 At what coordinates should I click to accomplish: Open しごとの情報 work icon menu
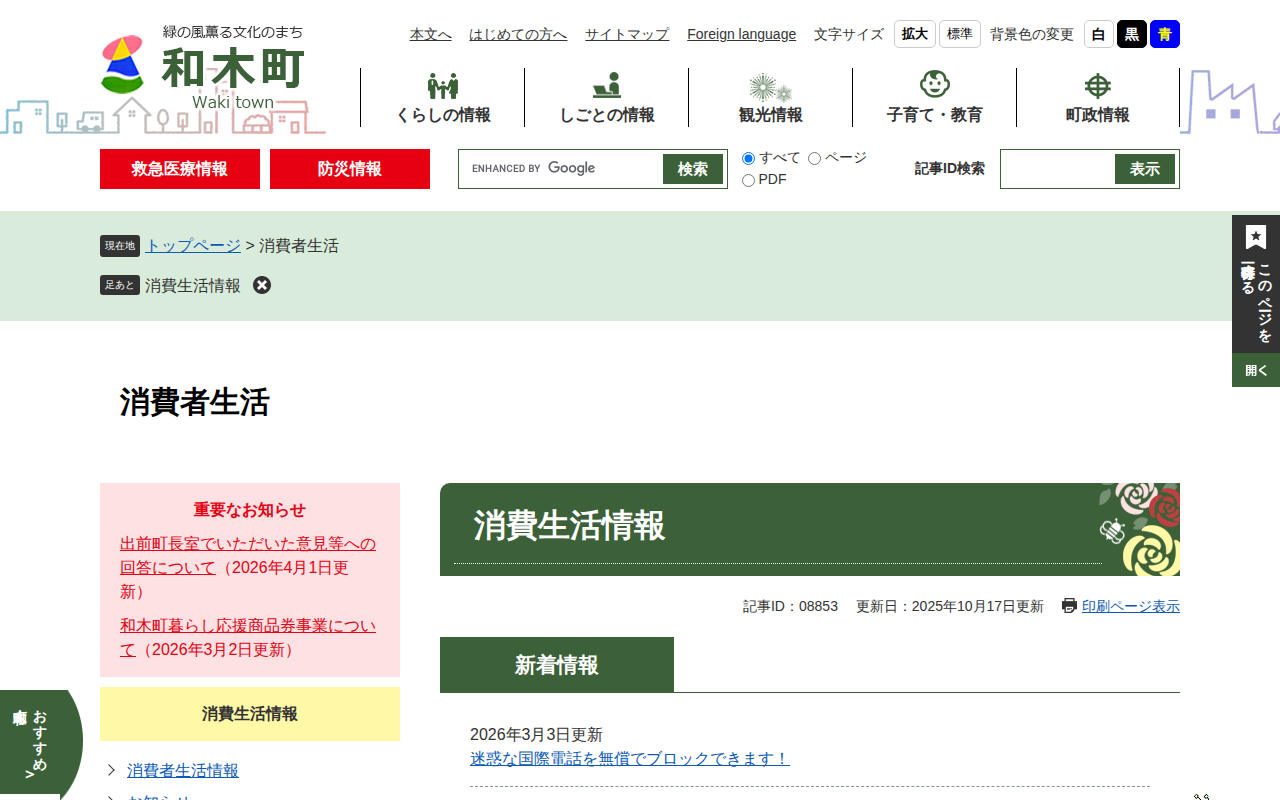click(606, 86)
